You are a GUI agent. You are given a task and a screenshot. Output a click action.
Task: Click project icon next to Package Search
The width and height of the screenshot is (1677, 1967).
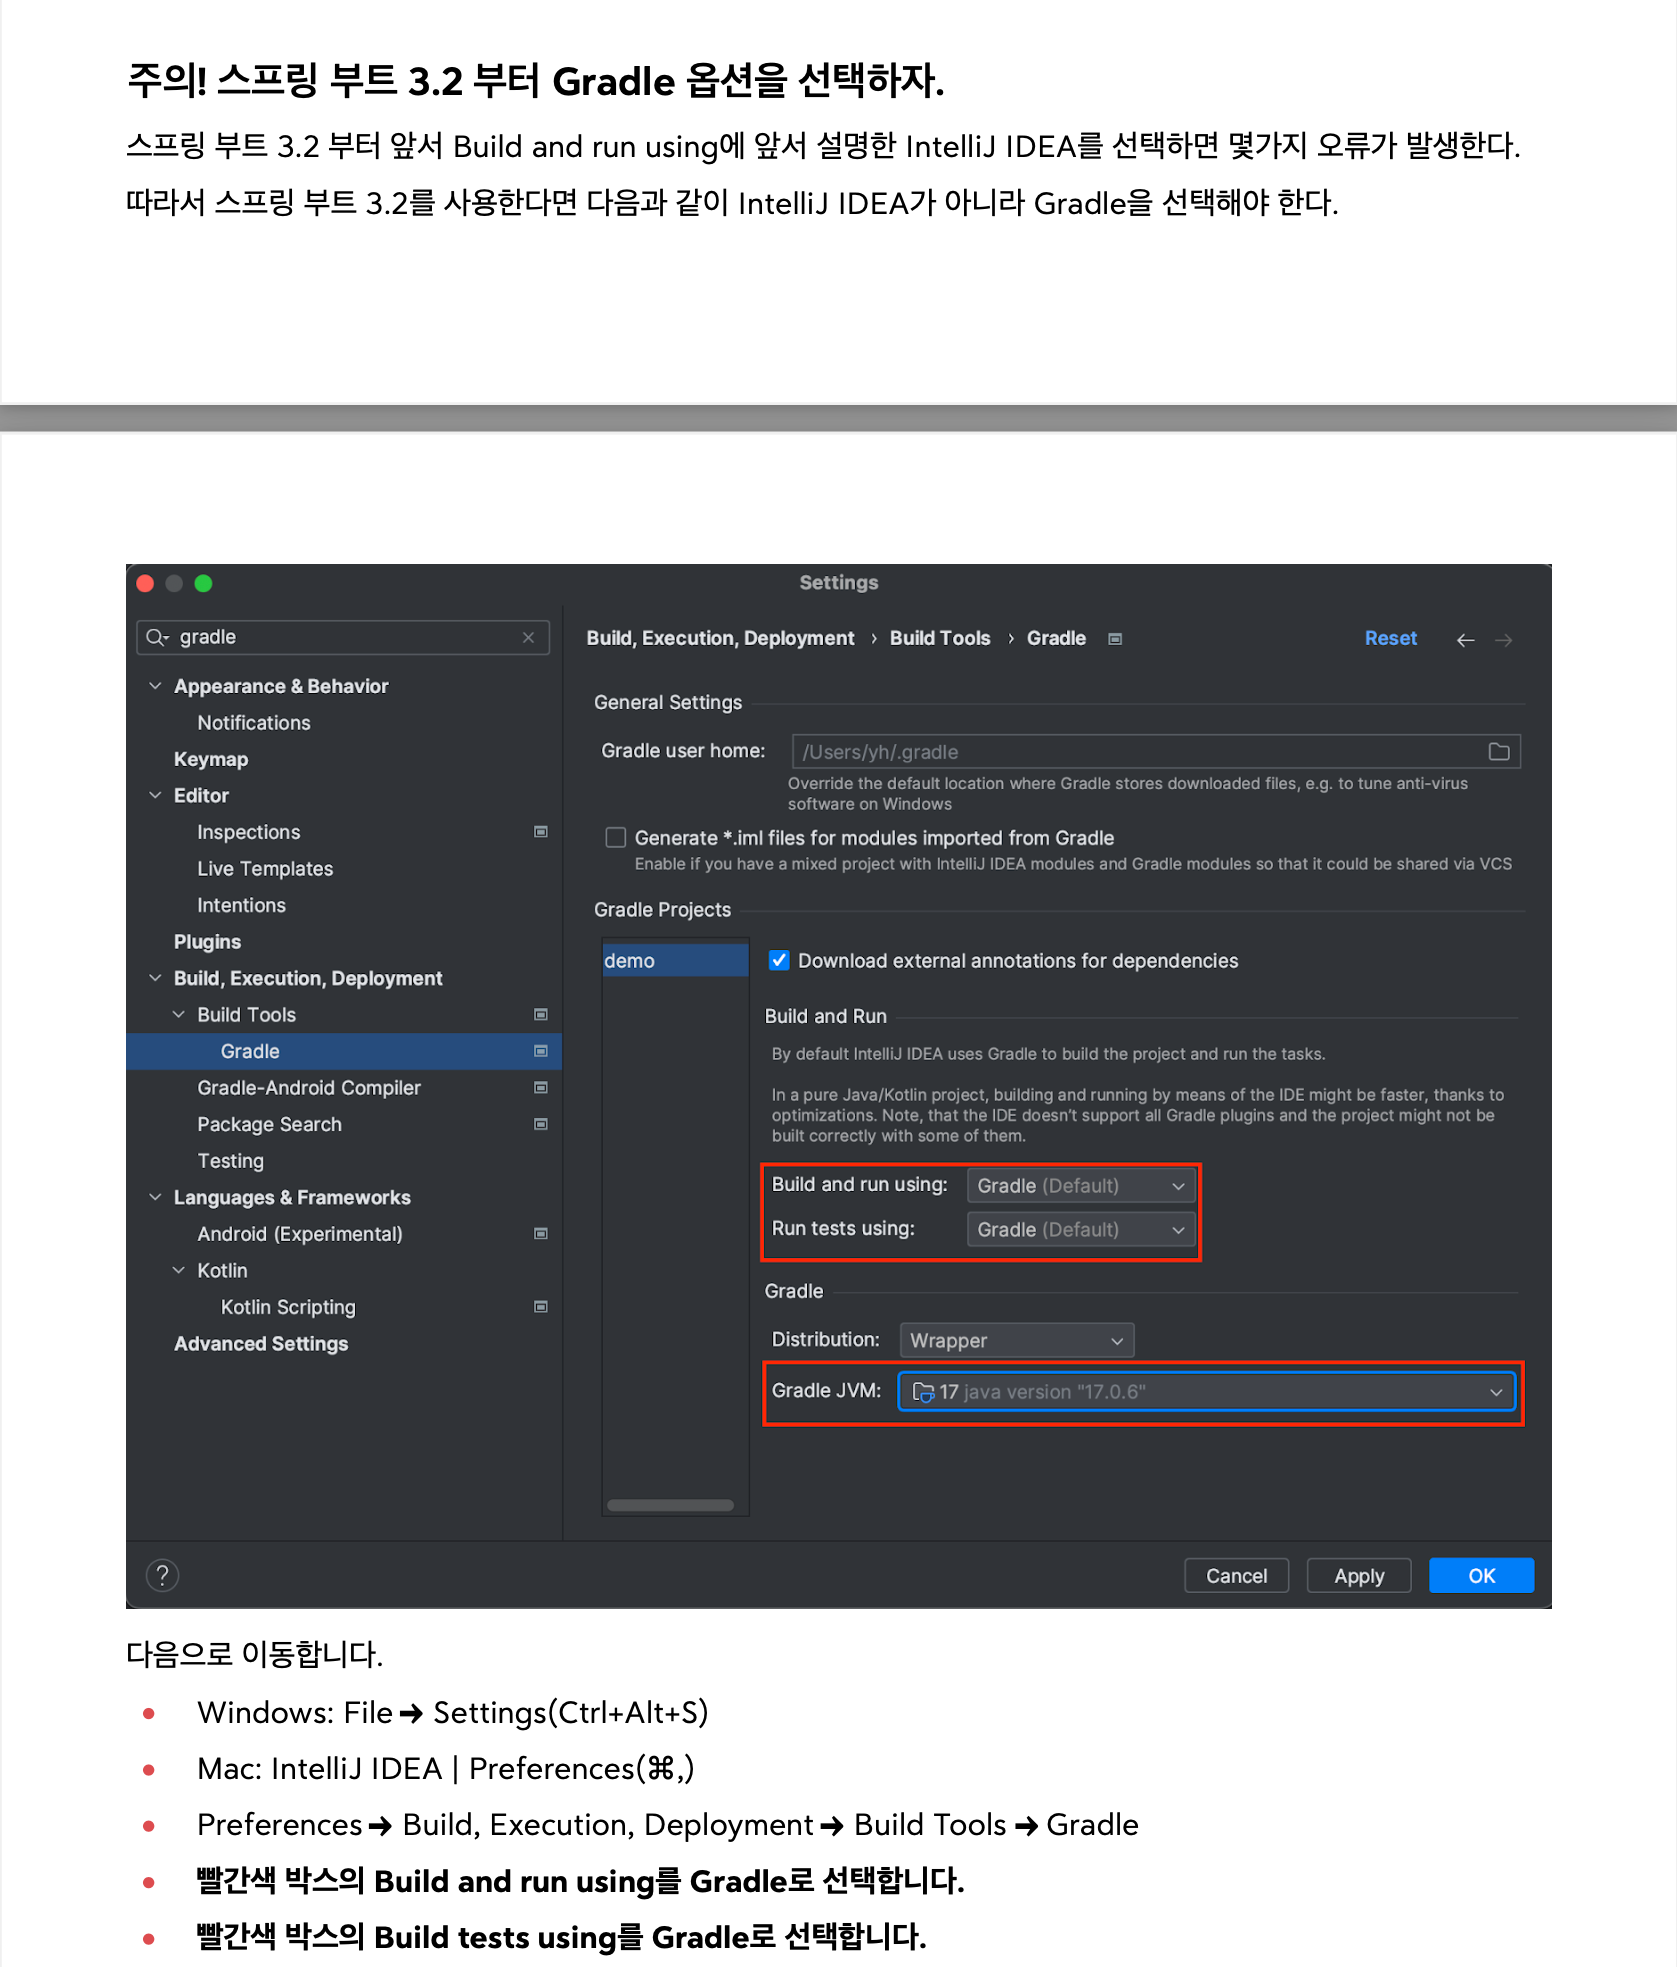point(541,1124)
